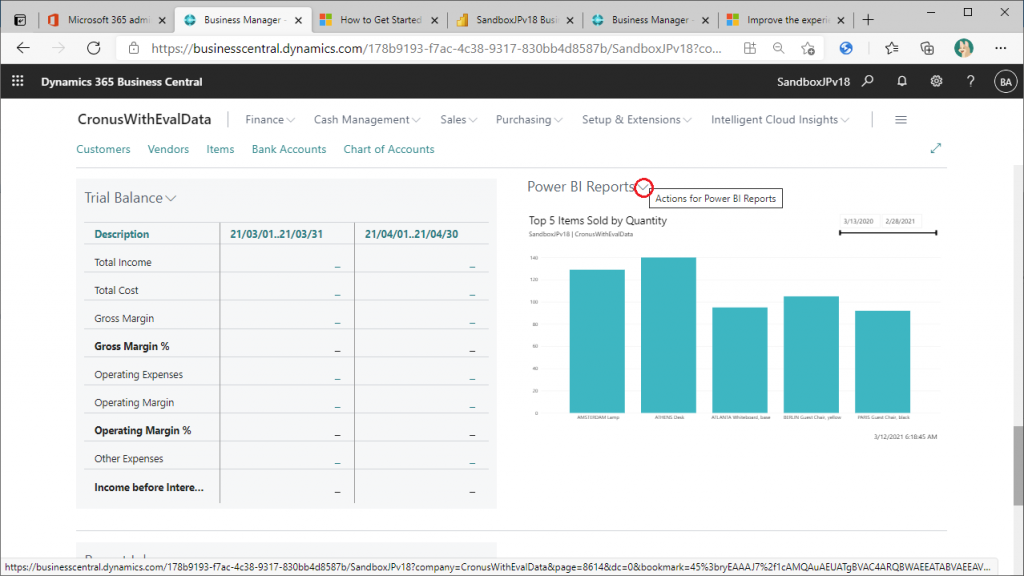View site info via the lock icon

pyautogui.click(x=134, y=48)
